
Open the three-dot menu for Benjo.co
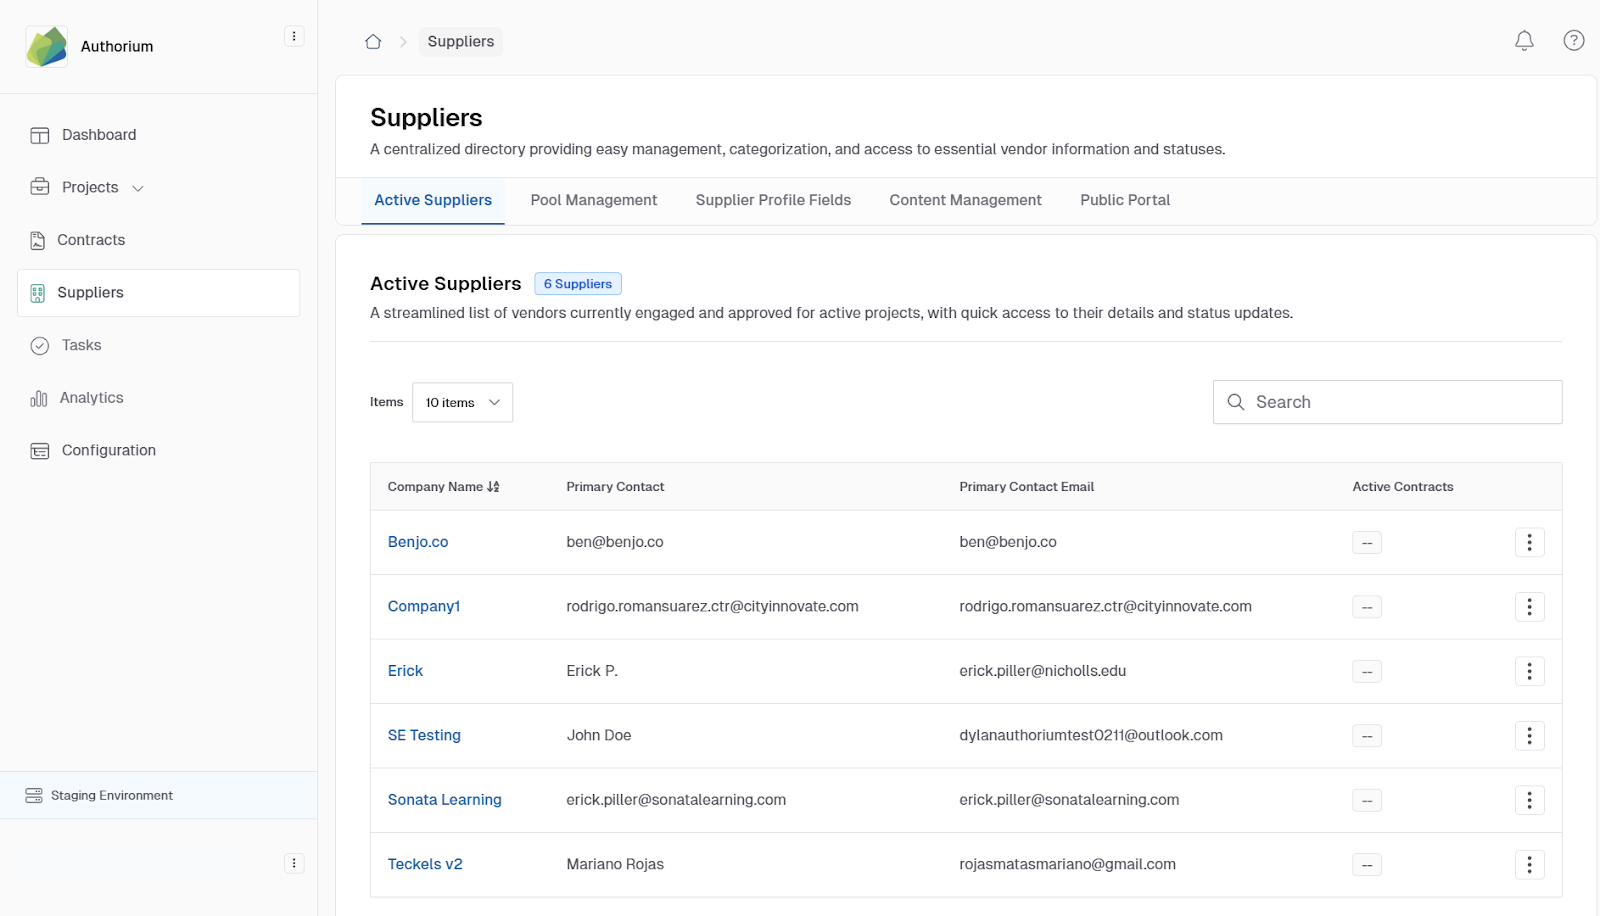(x=1529, y=542)
